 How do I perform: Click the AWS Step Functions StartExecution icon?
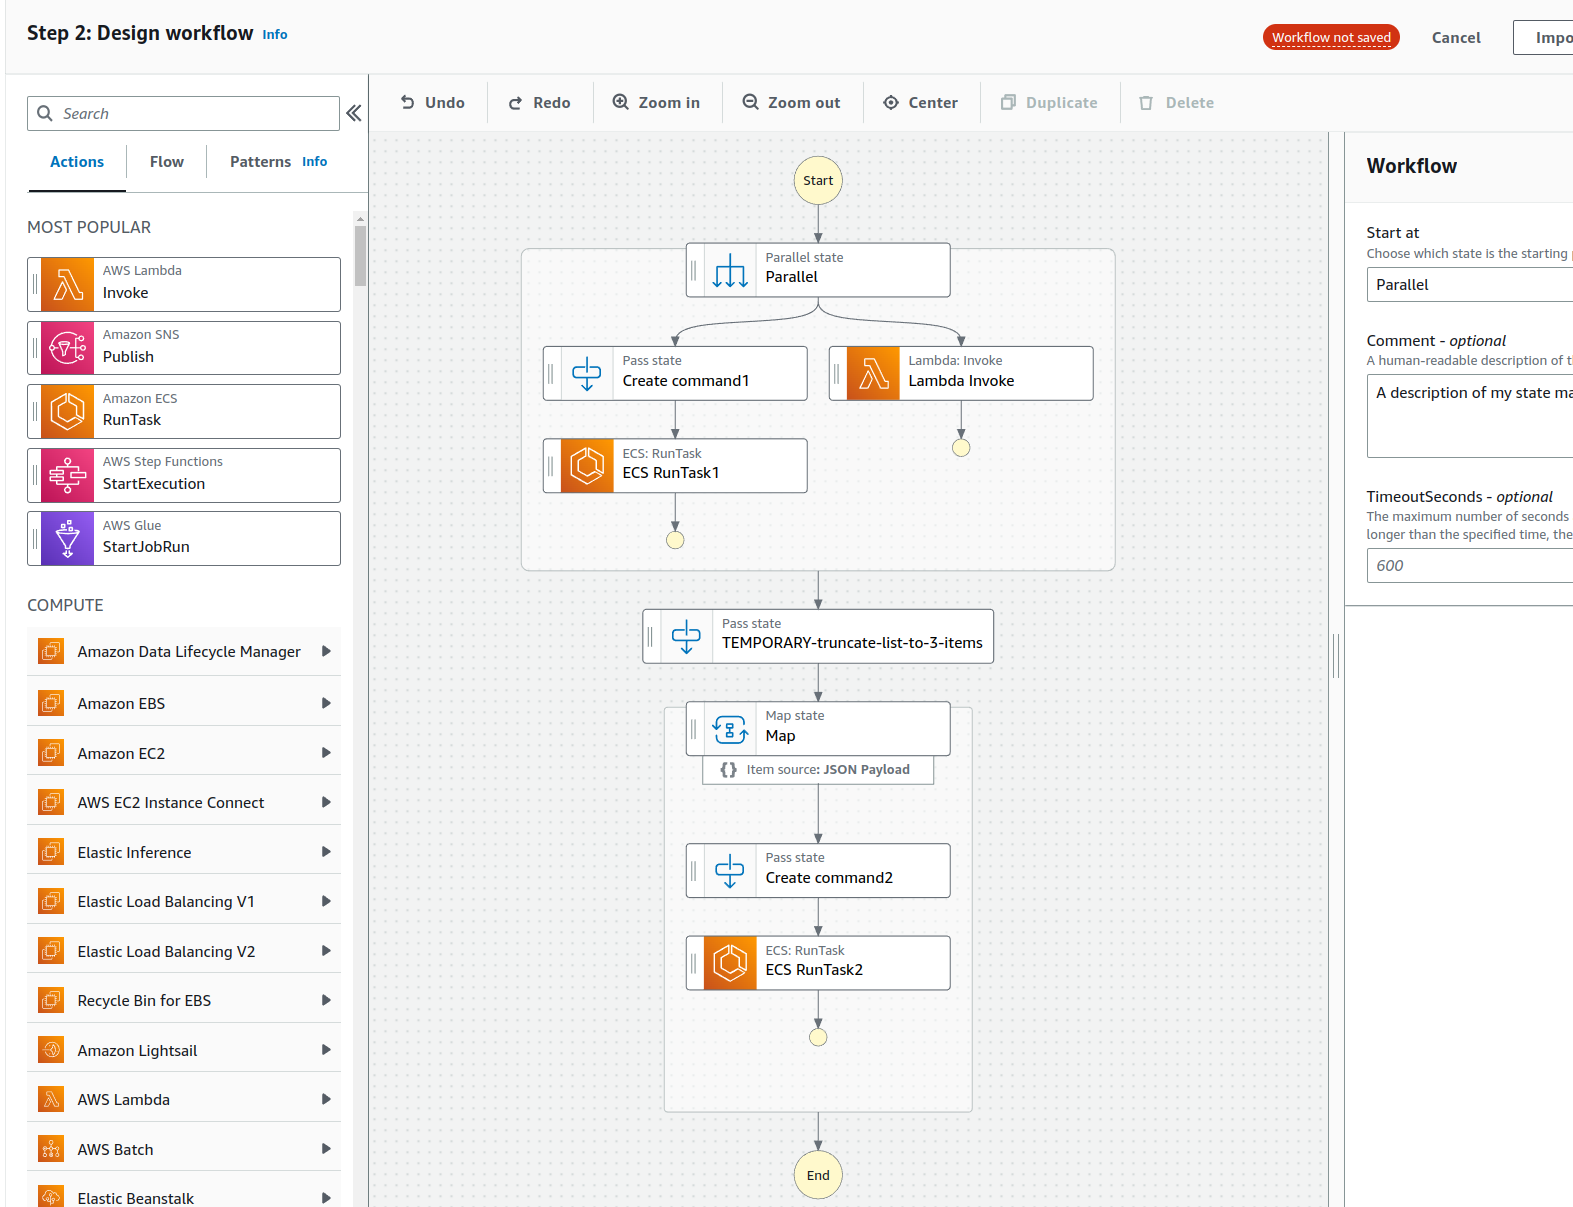(x=67, y=475)
